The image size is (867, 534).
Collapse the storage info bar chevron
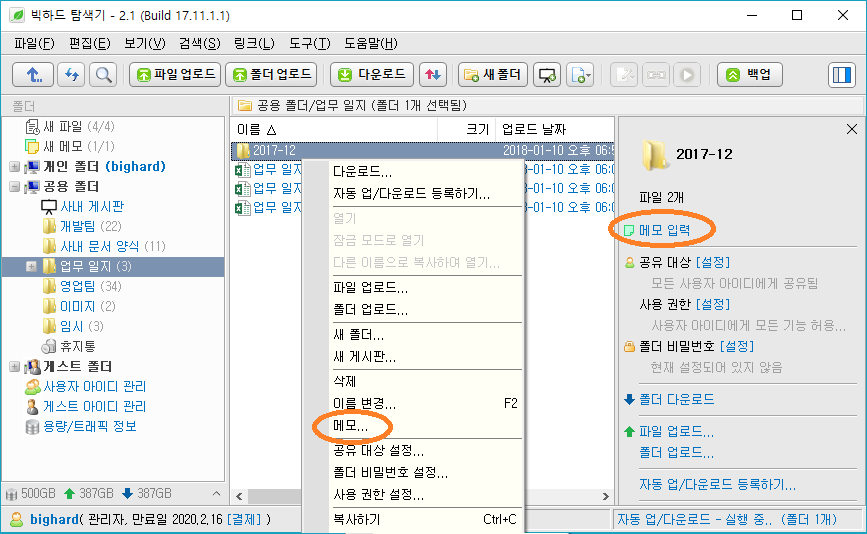(x=216, y=493)
